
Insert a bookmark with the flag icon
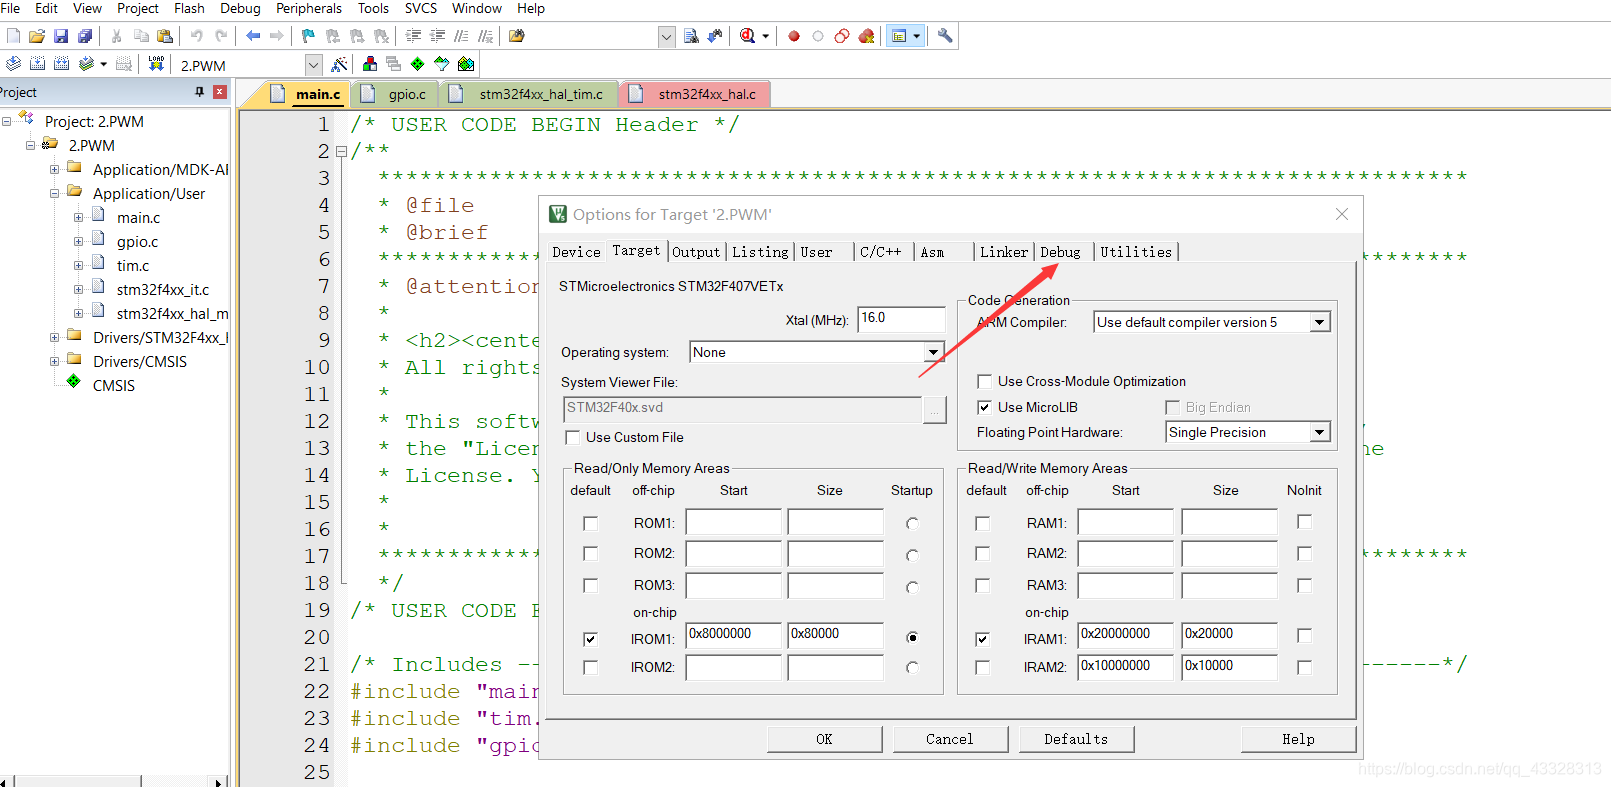(x=308, y=36)
